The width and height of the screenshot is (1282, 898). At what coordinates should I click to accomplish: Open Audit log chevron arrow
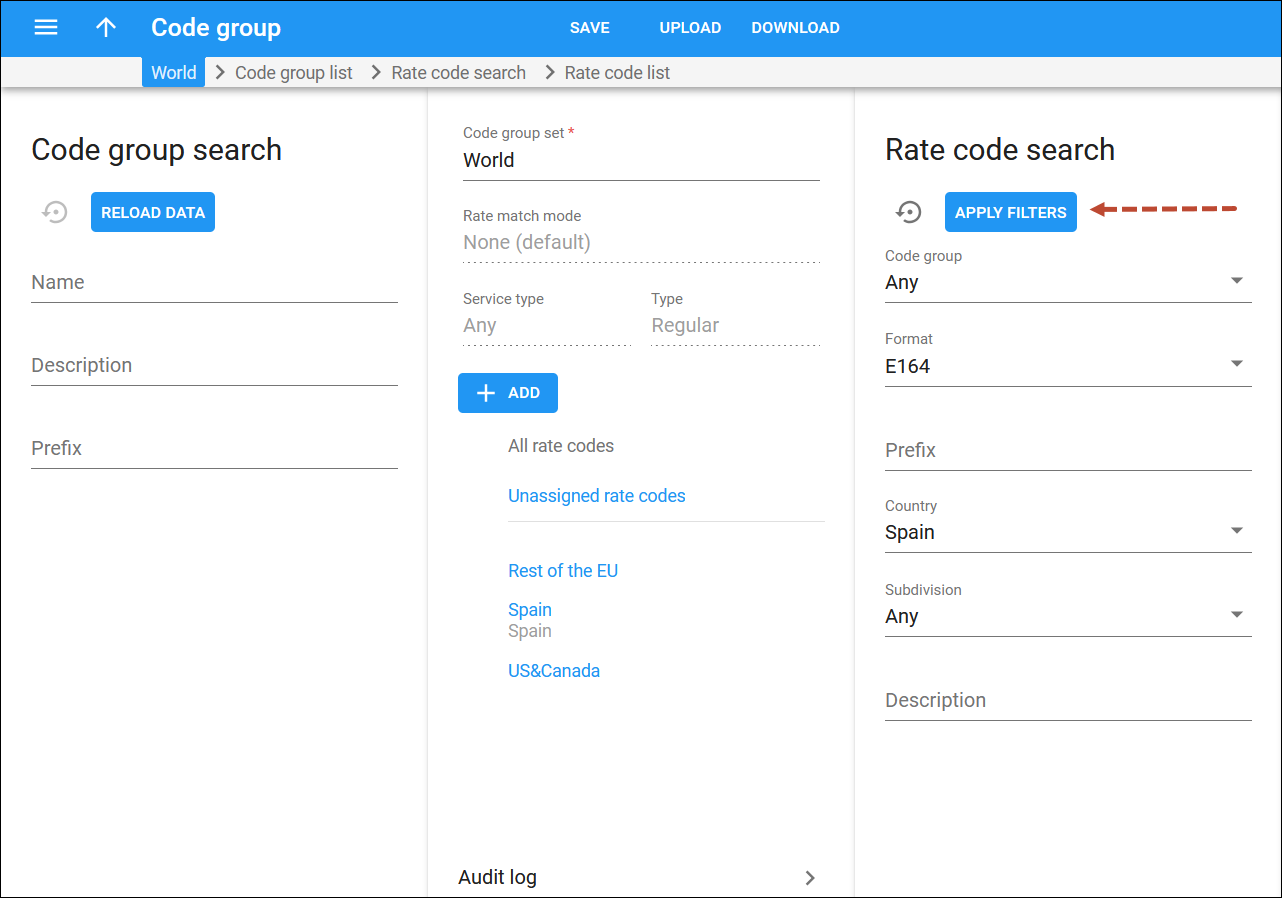[x=810, y=878]
